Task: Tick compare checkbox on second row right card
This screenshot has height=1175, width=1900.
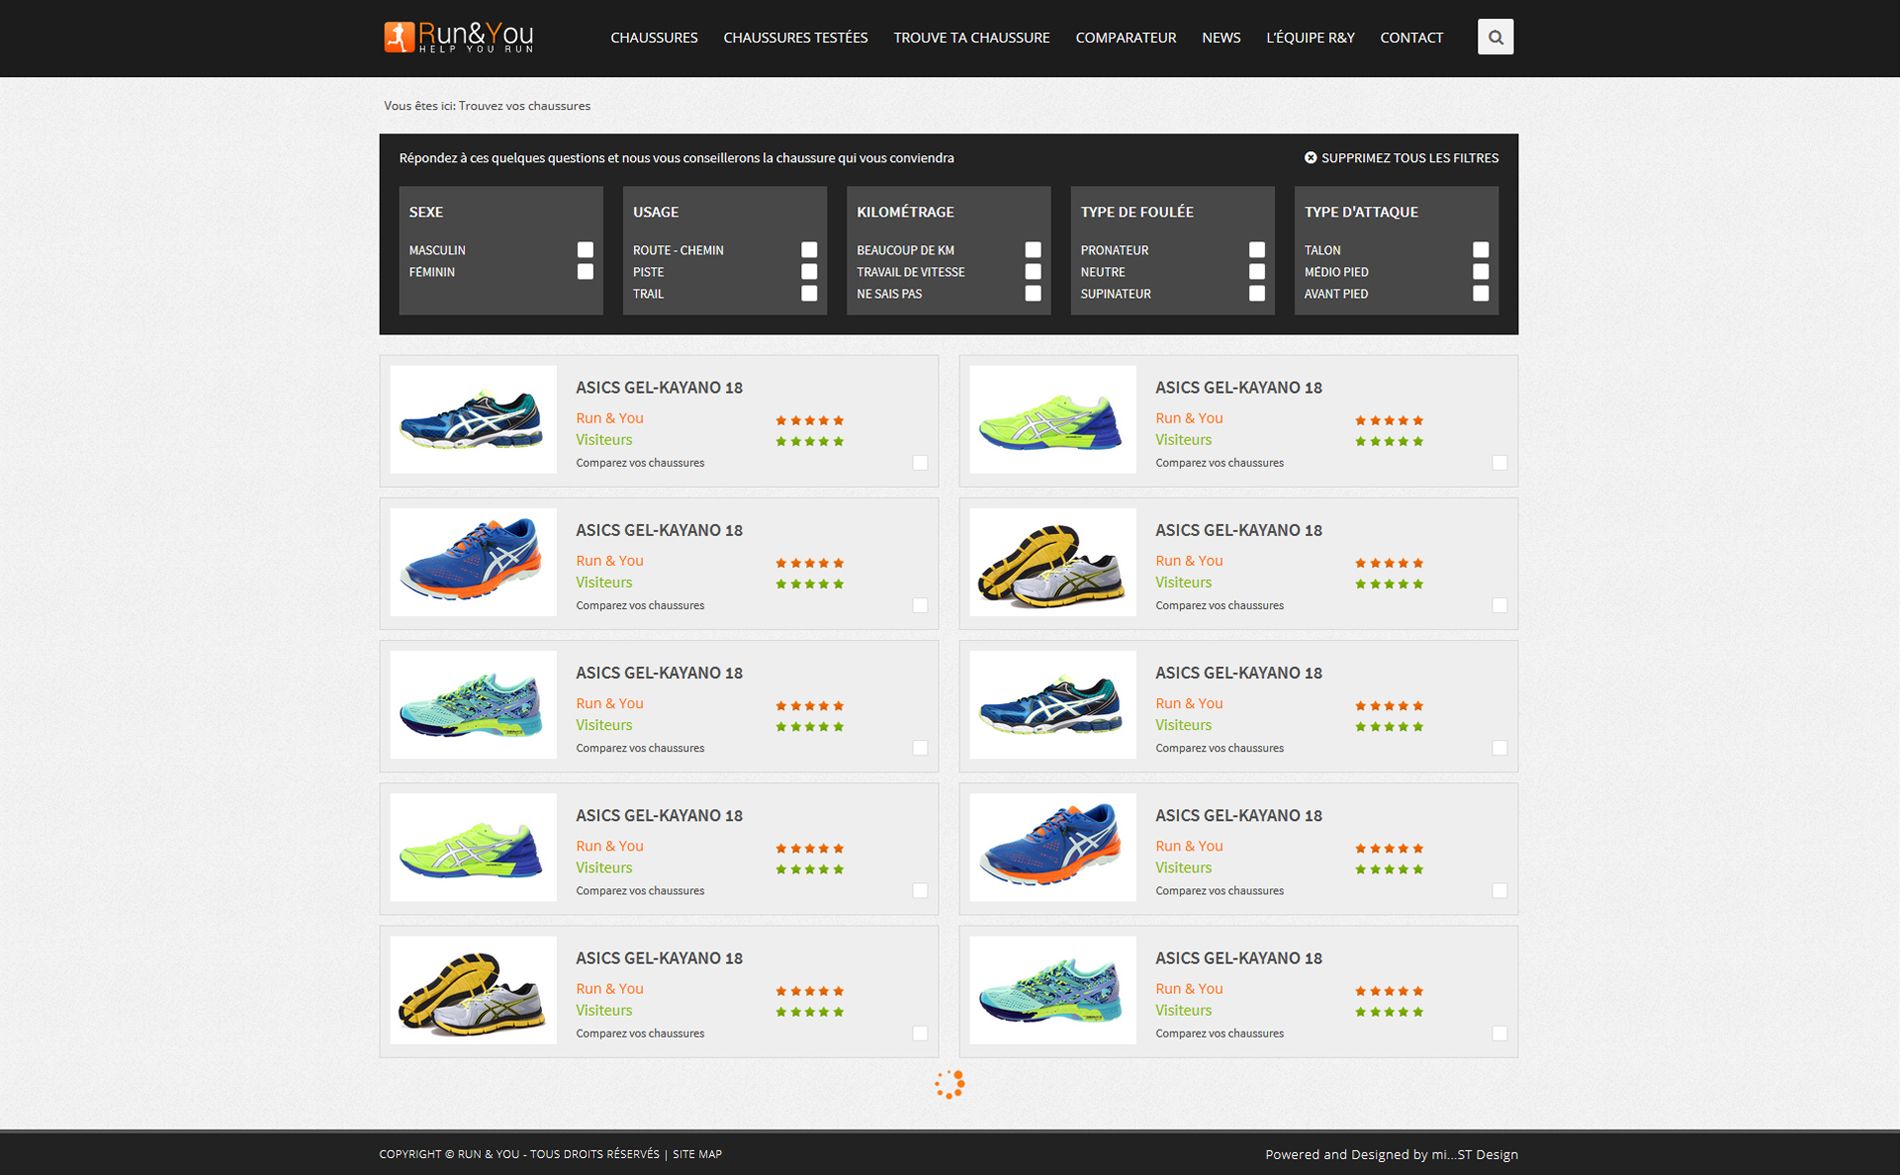Action: coord(1499,606)
